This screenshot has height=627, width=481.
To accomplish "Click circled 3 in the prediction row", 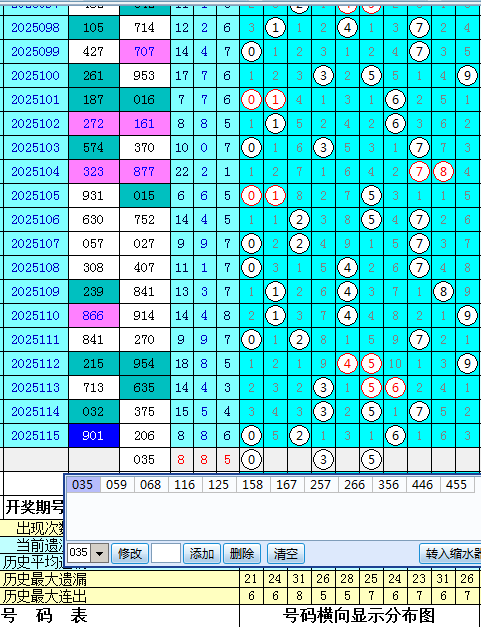I will [x=323, y=459].
